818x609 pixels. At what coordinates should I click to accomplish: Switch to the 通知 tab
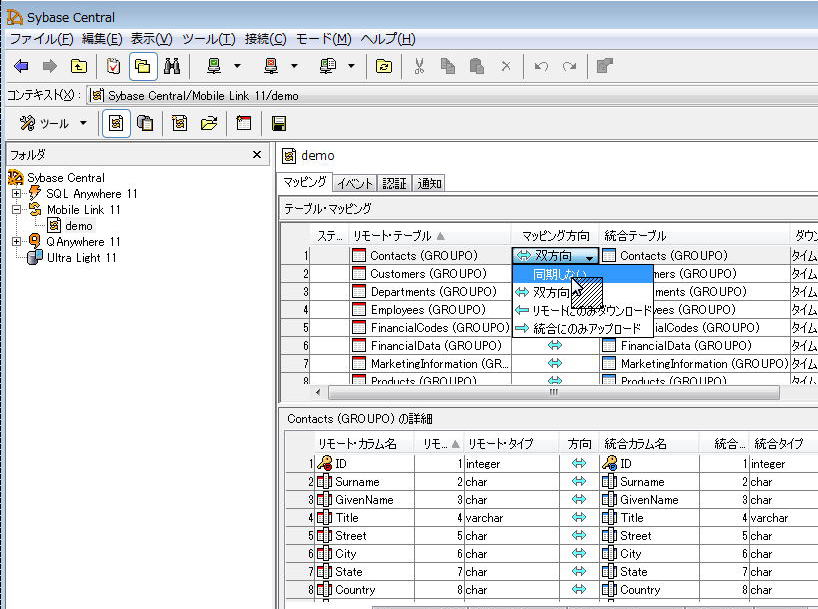(x=429, y=183)
